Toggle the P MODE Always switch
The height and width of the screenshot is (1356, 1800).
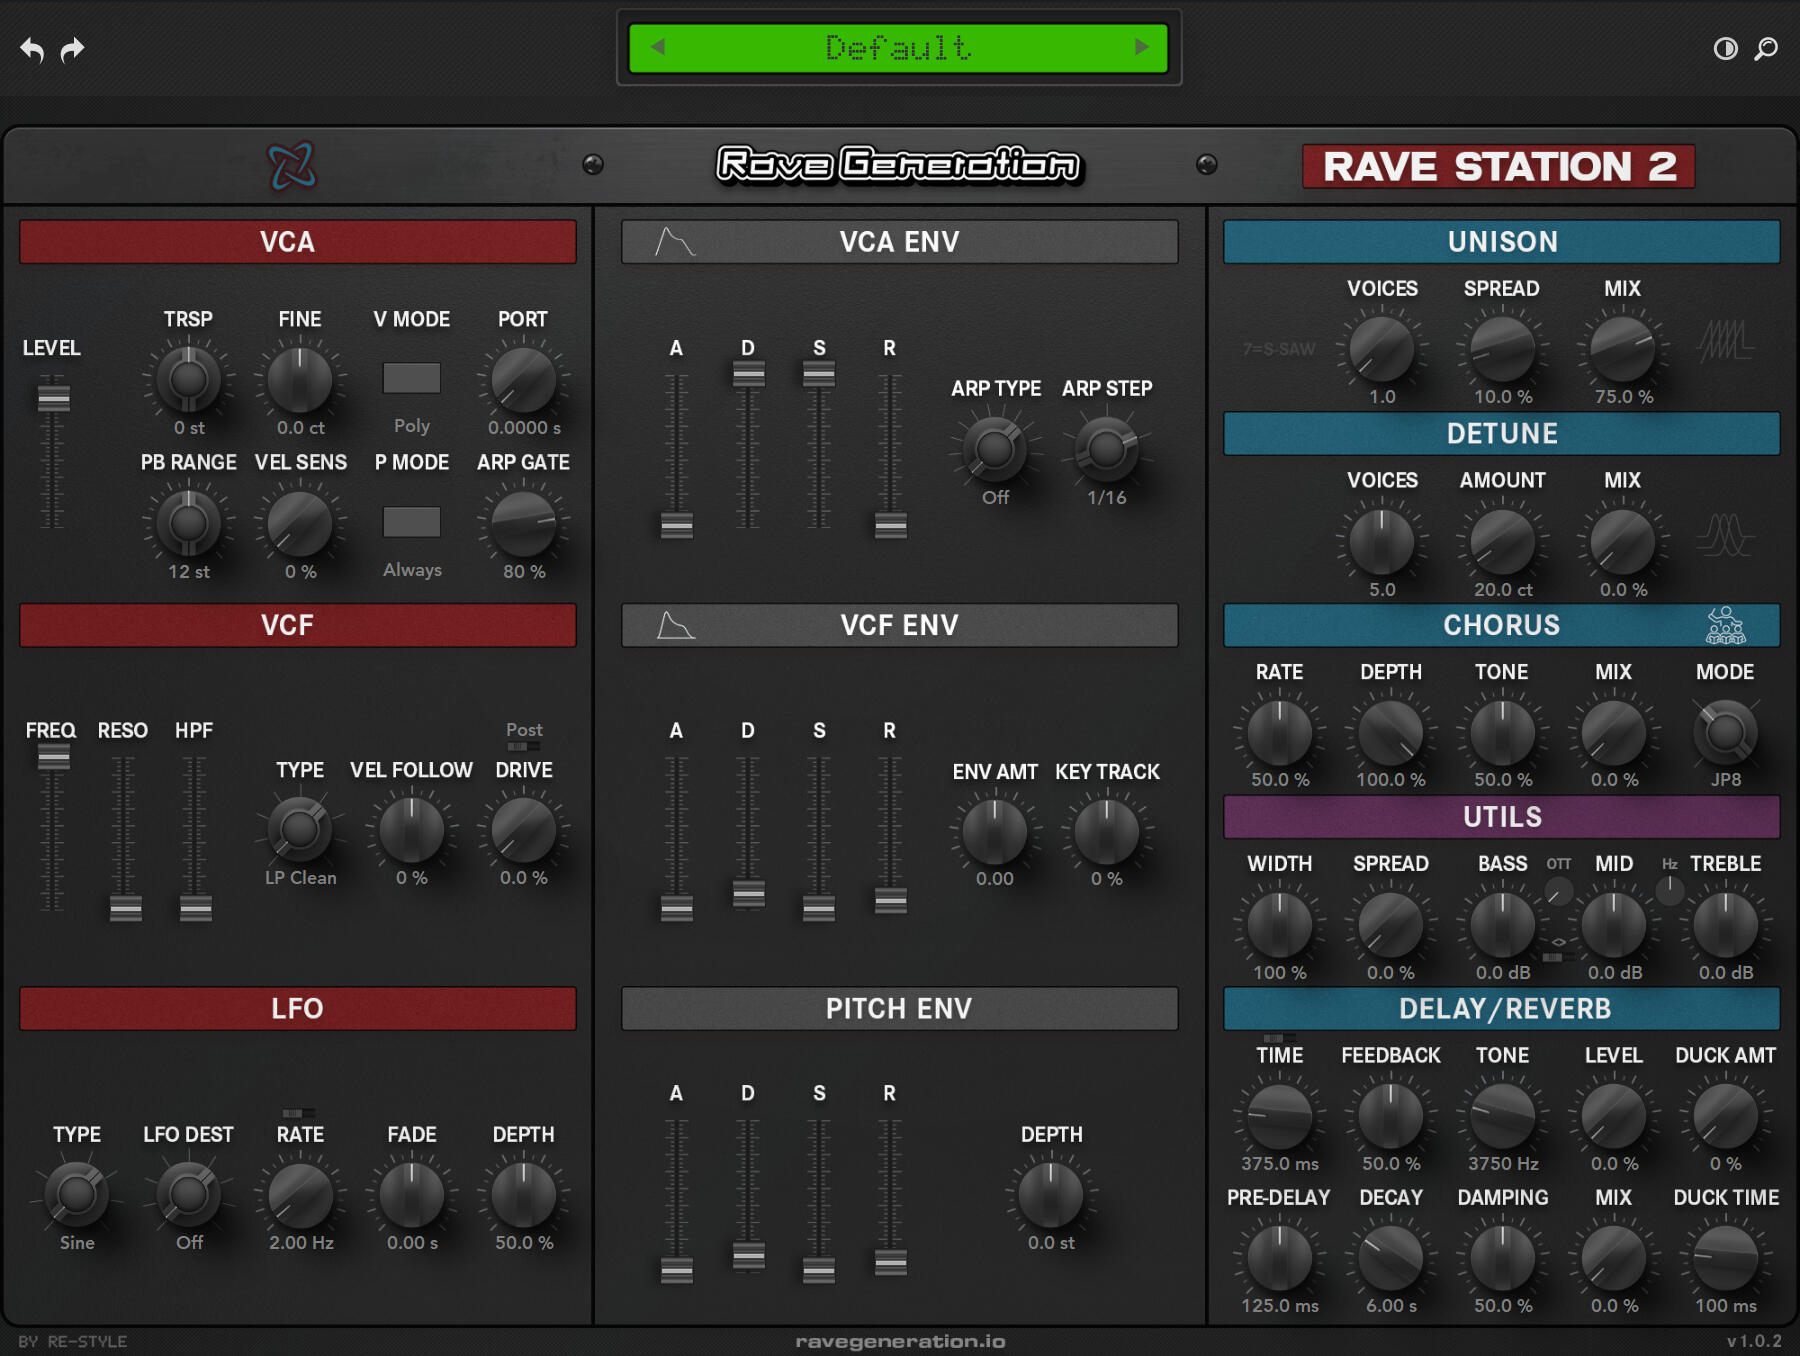pyautogui.click(x=412, y=523)
